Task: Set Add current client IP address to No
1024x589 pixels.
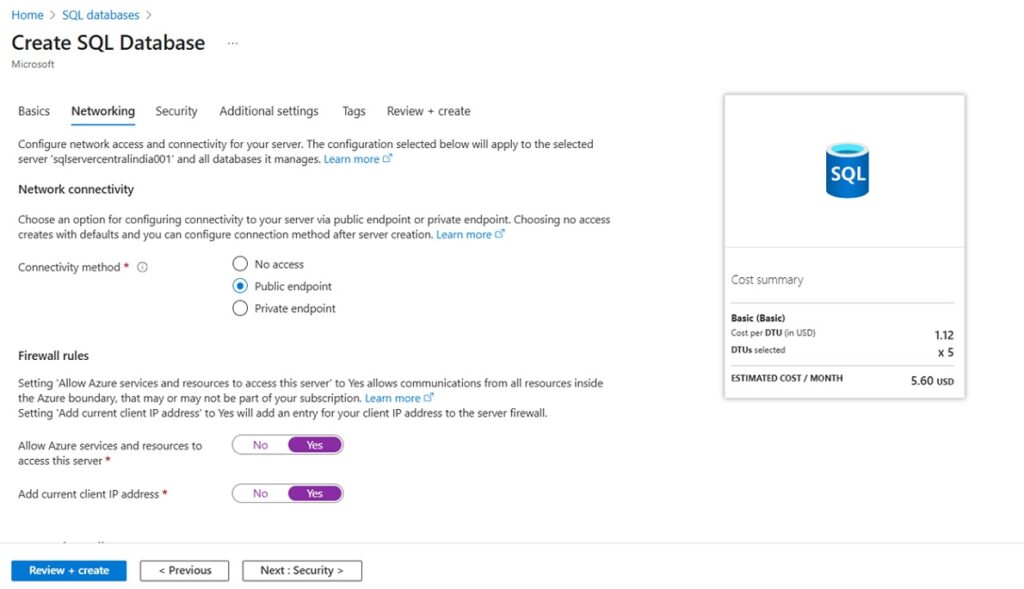Action: pyautogui.click(x=261, y=494)
